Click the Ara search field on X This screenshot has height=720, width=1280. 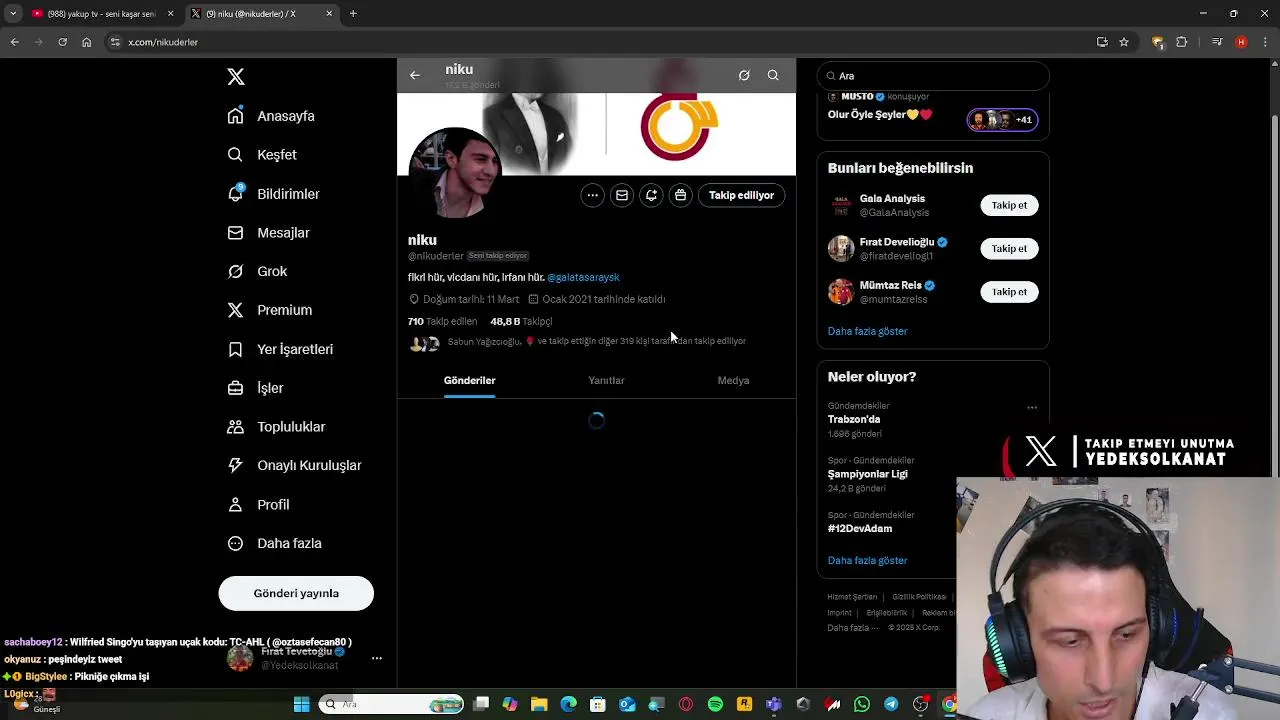933,76
